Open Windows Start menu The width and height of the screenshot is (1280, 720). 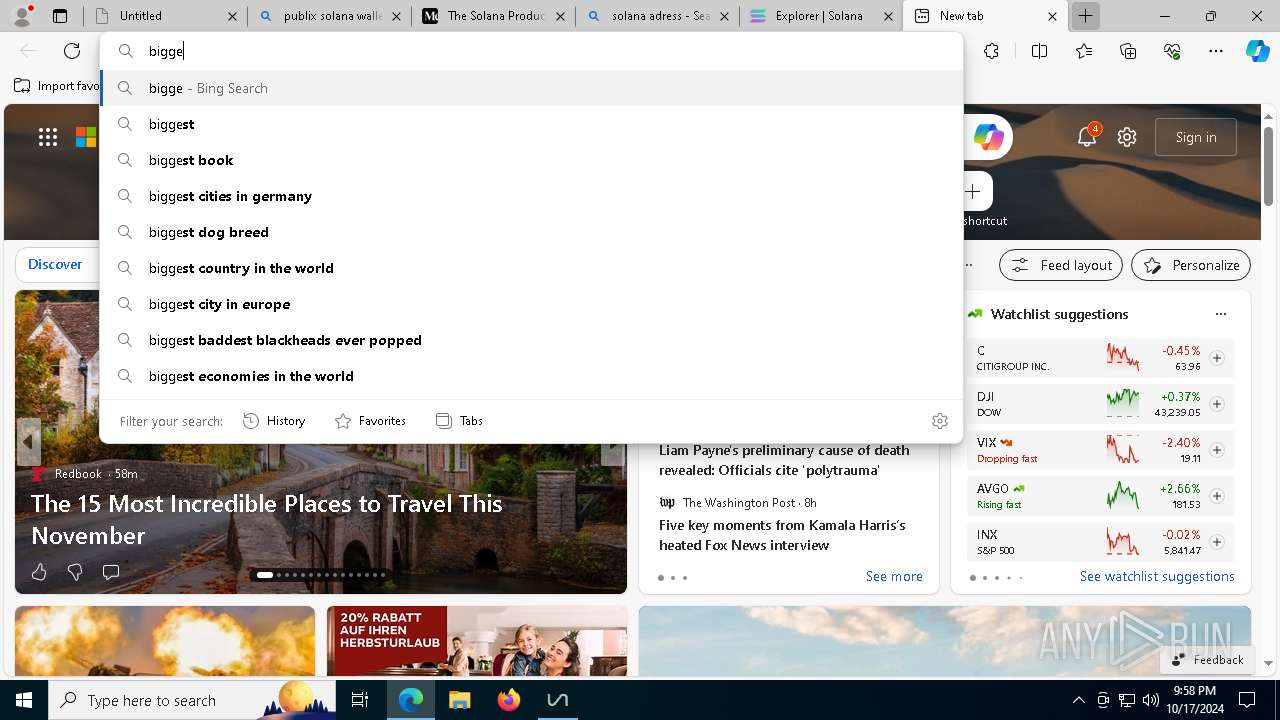24,700
